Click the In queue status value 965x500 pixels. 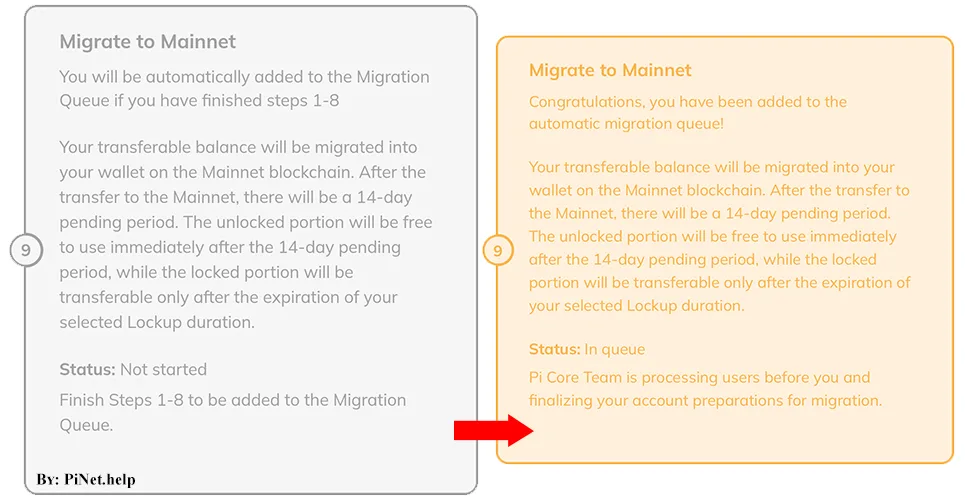(615, 349)
